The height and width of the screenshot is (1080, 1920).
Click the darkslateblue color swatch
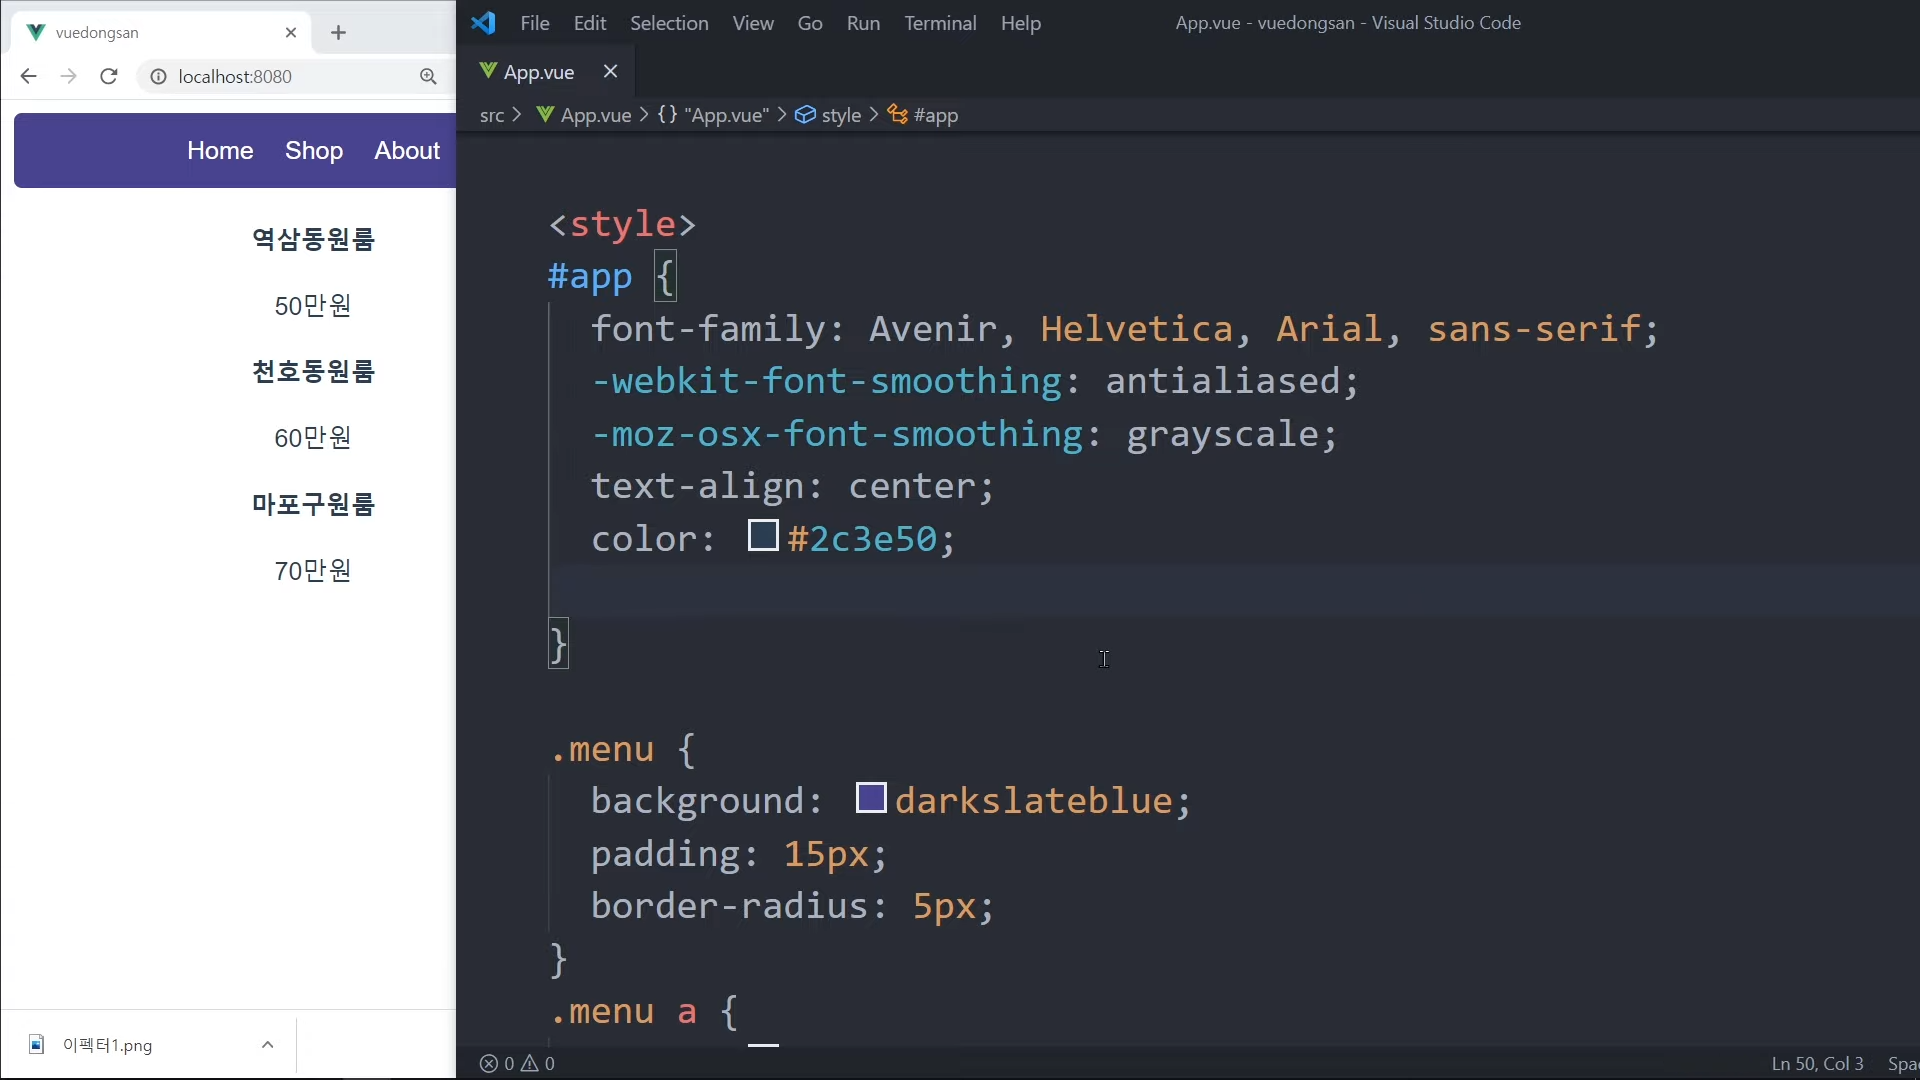(x=871, y=798)
